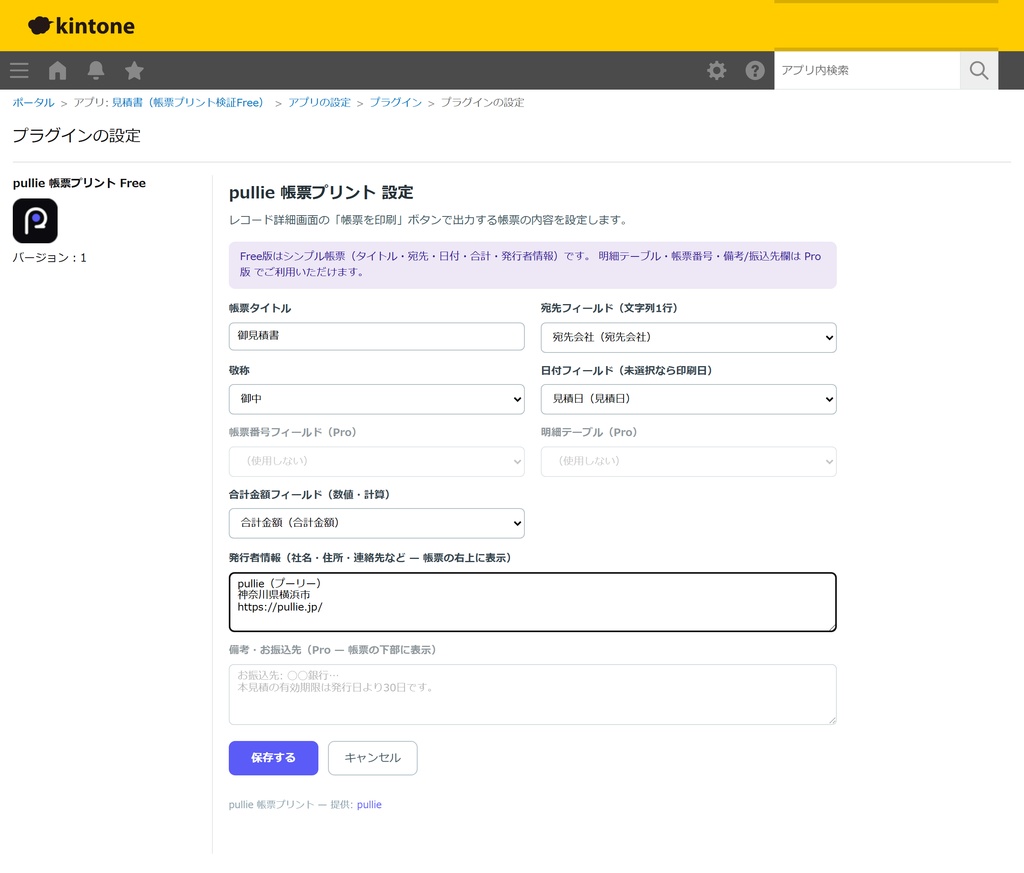The height and width of the screenshot is (873, 1024).
Task: Click the kintone logo
Action: (x=81, y=25)
